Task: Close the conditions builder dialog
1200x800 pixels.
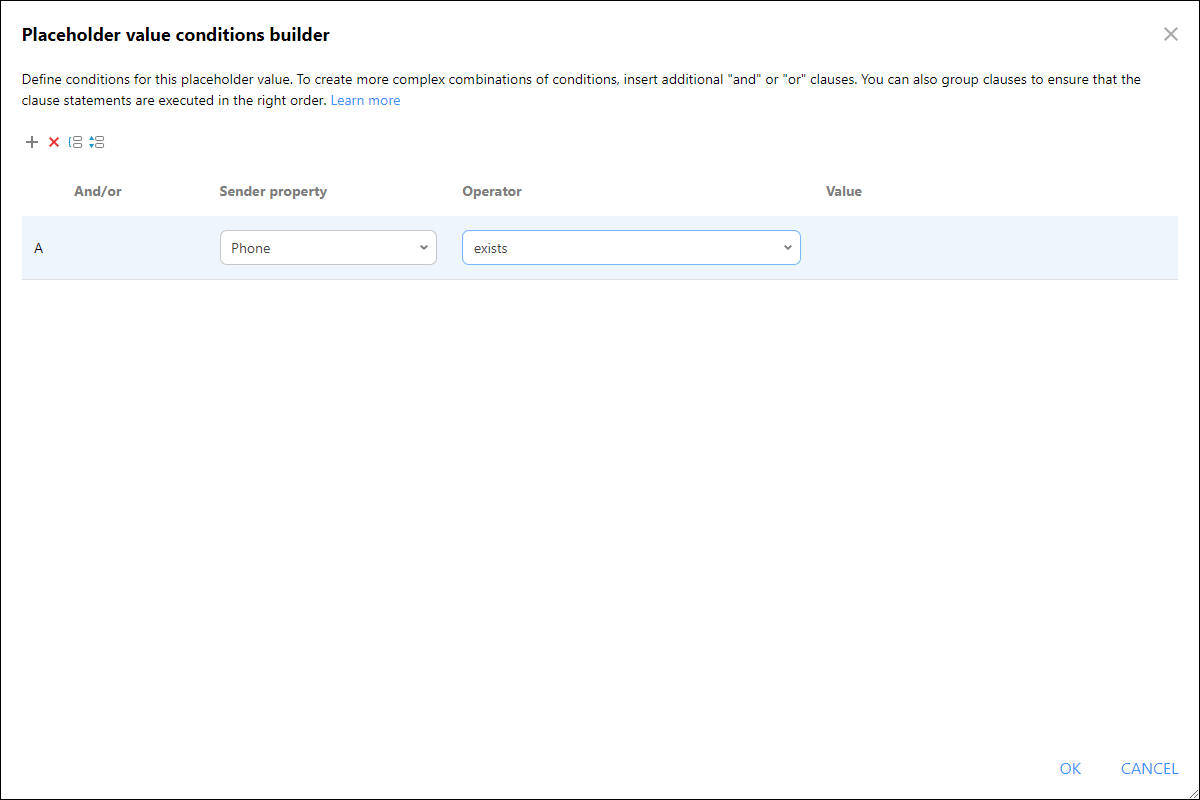Action: pyautogui.click(x=1171, y=34)
